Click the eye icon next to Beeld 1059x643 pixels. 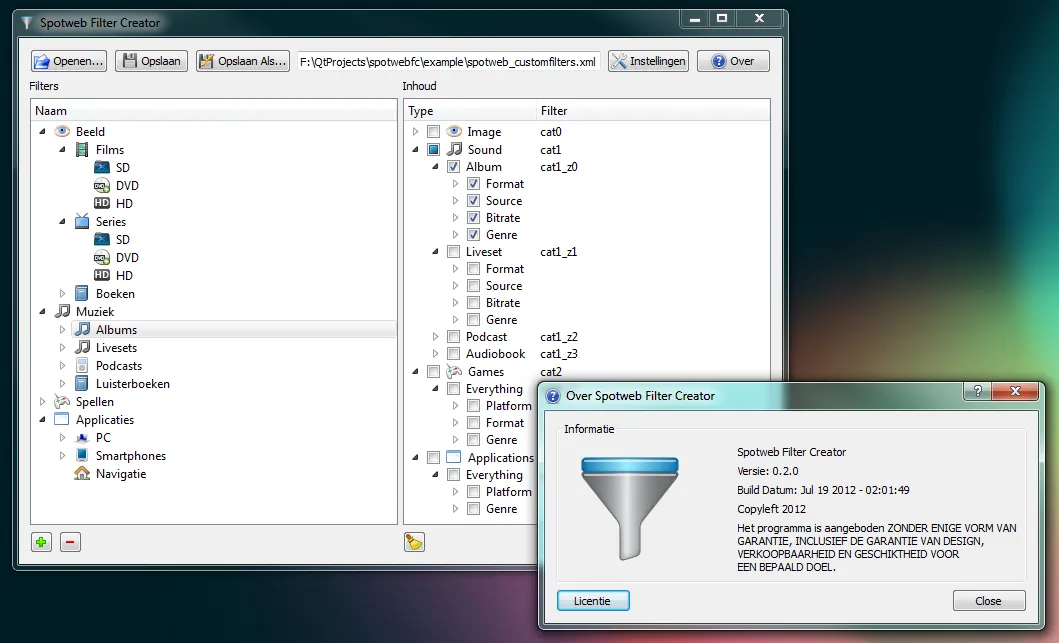(x=62, y=131)
